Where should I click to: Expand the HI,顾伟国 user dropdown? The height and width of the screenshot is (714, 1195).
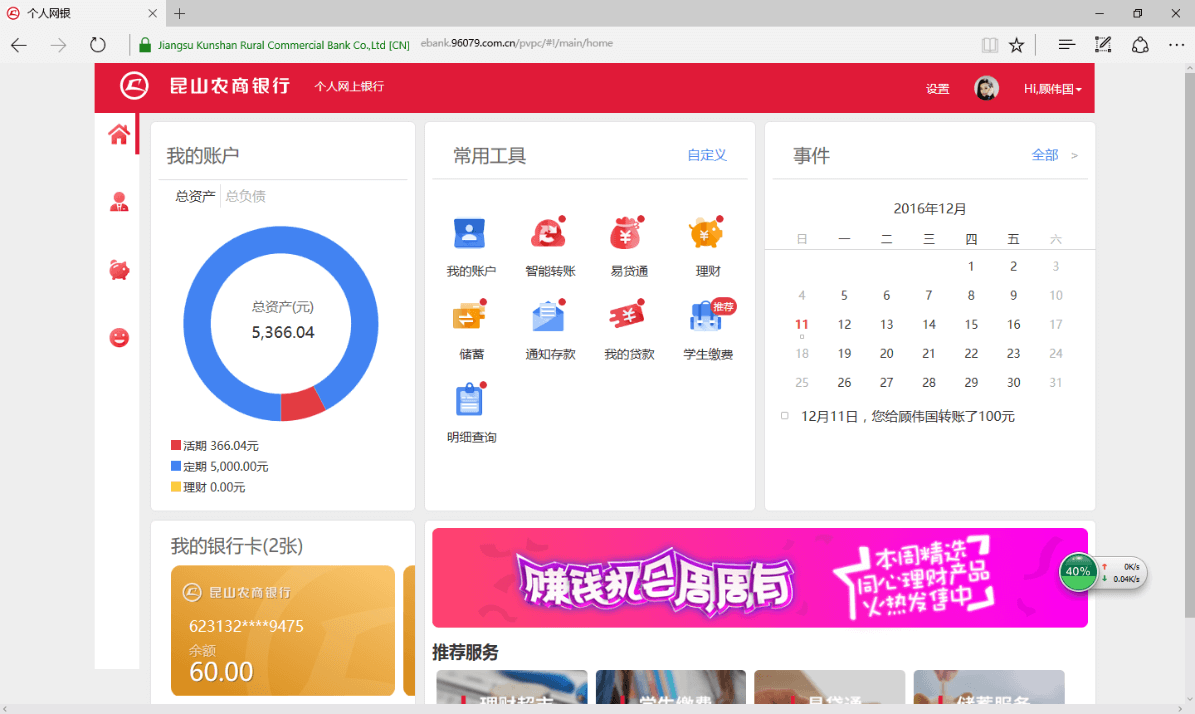pos(1052,89)
